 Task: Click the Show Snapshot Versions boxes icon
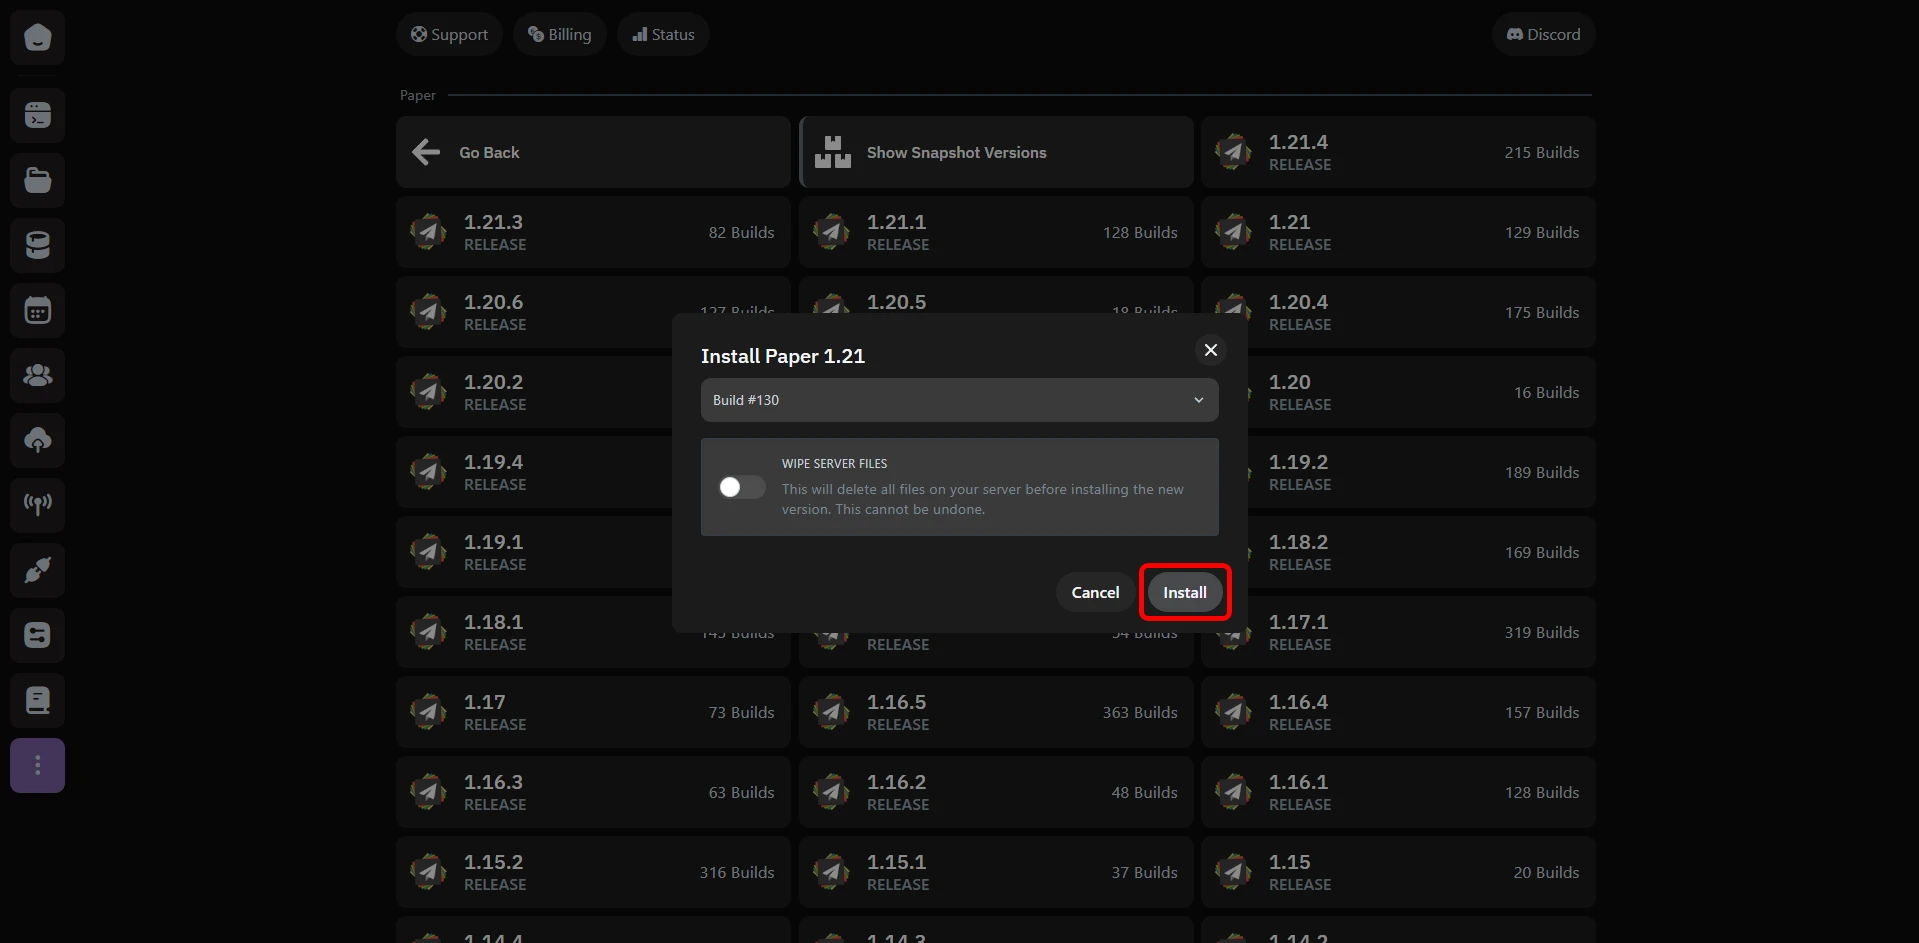tap(832, 152)
